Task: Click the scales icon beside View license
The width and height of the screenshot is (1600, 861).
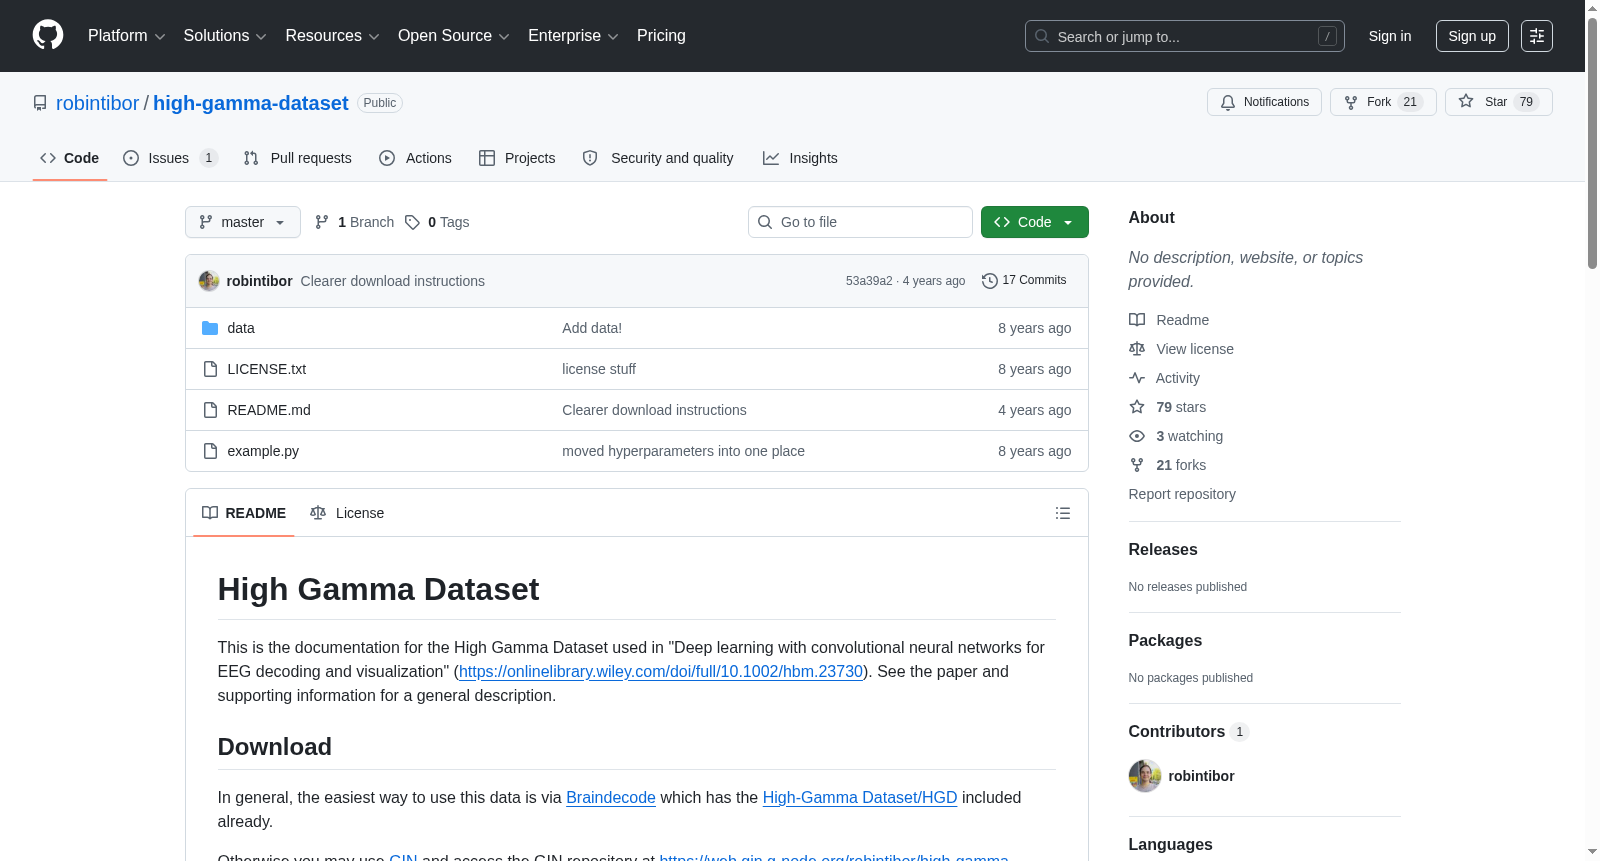Action: pyautogui.click(x=1137, y=349)
